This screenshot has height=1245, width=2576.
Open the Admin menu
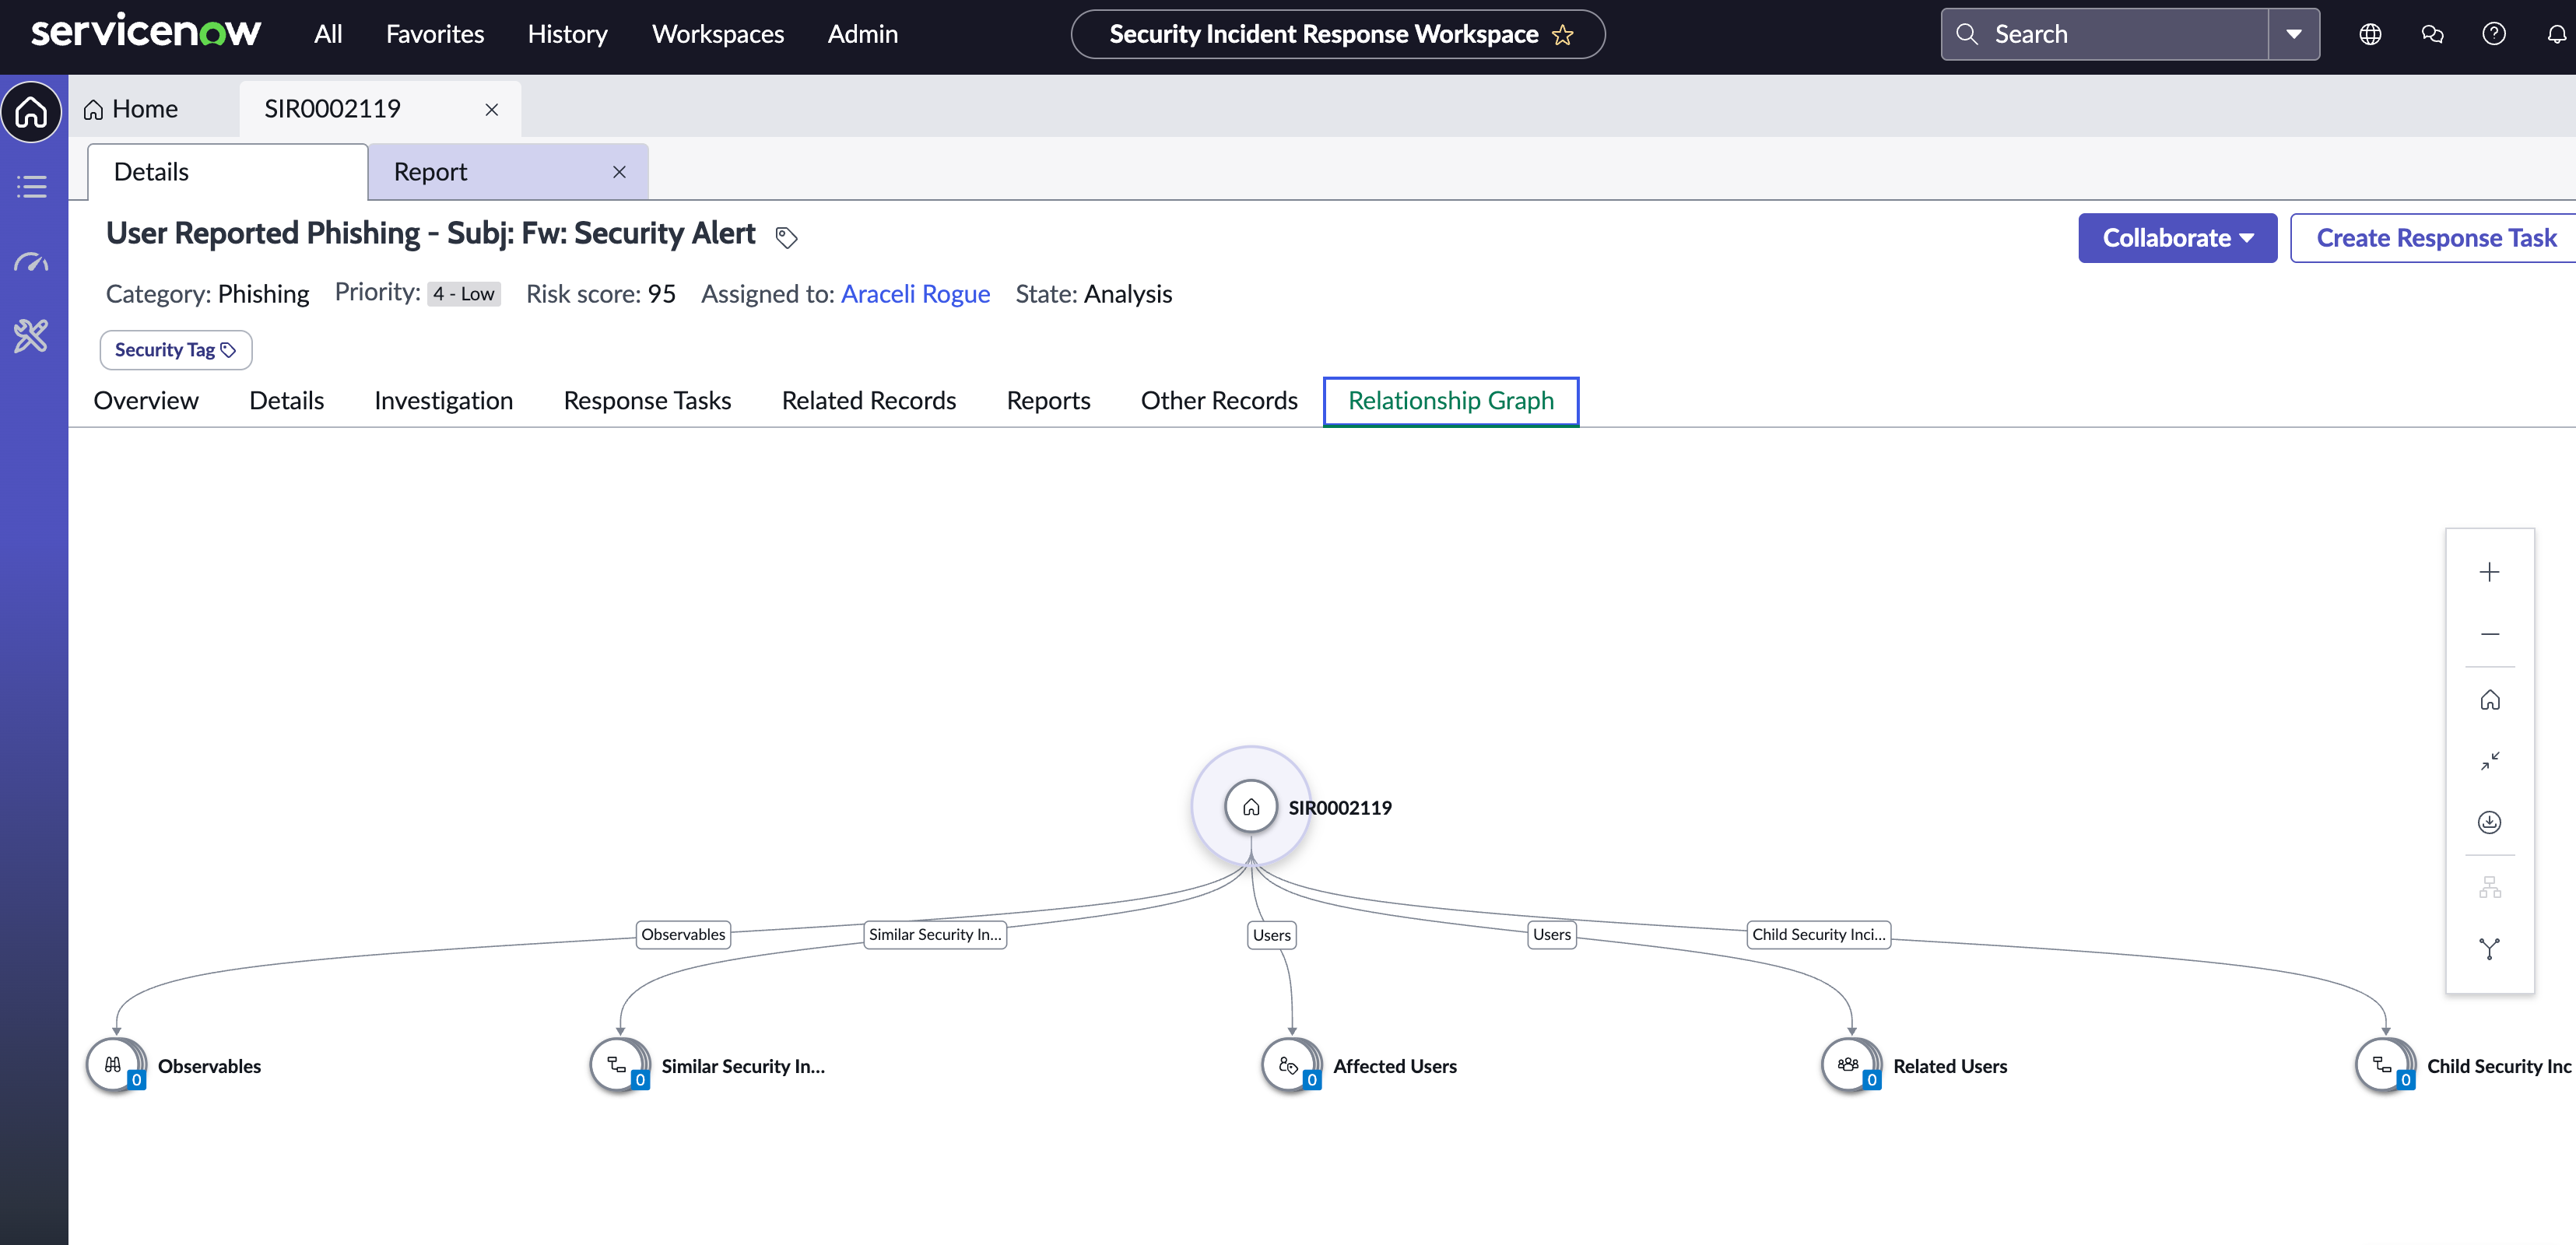click(863, 34)
